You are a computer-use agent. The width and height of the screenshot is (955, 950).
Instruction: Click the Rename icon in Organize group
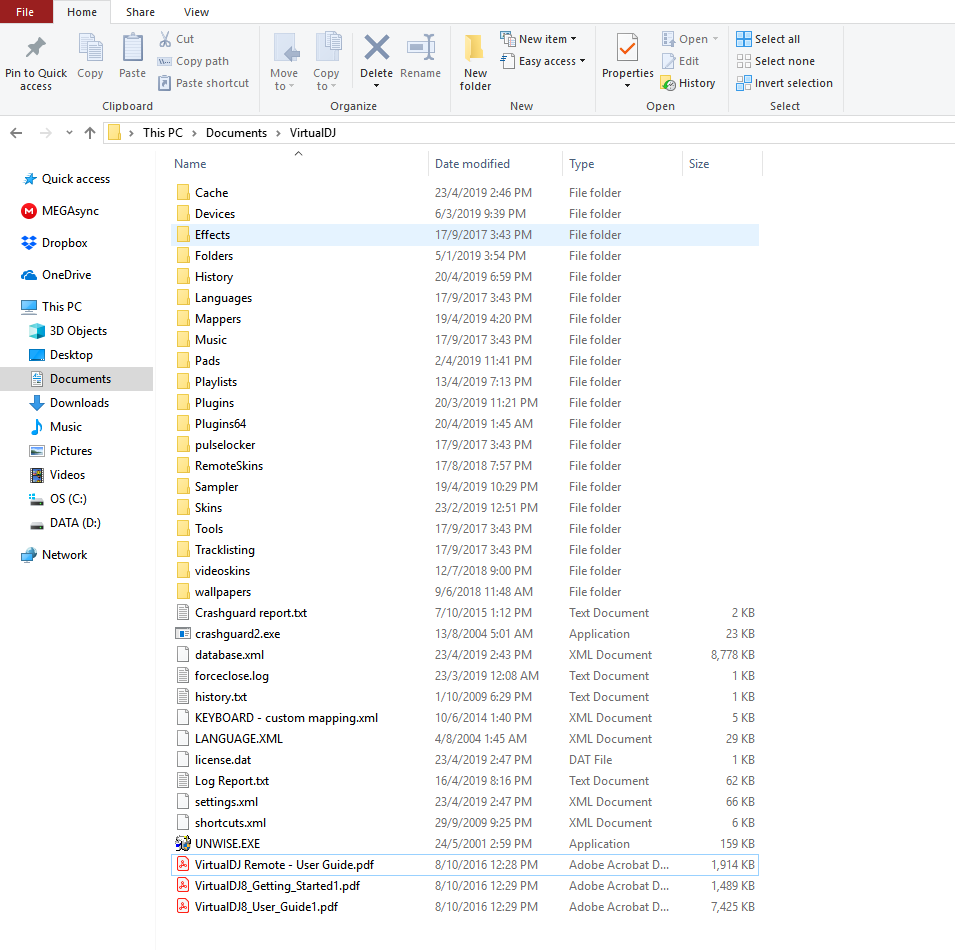[x=420, y=50]
